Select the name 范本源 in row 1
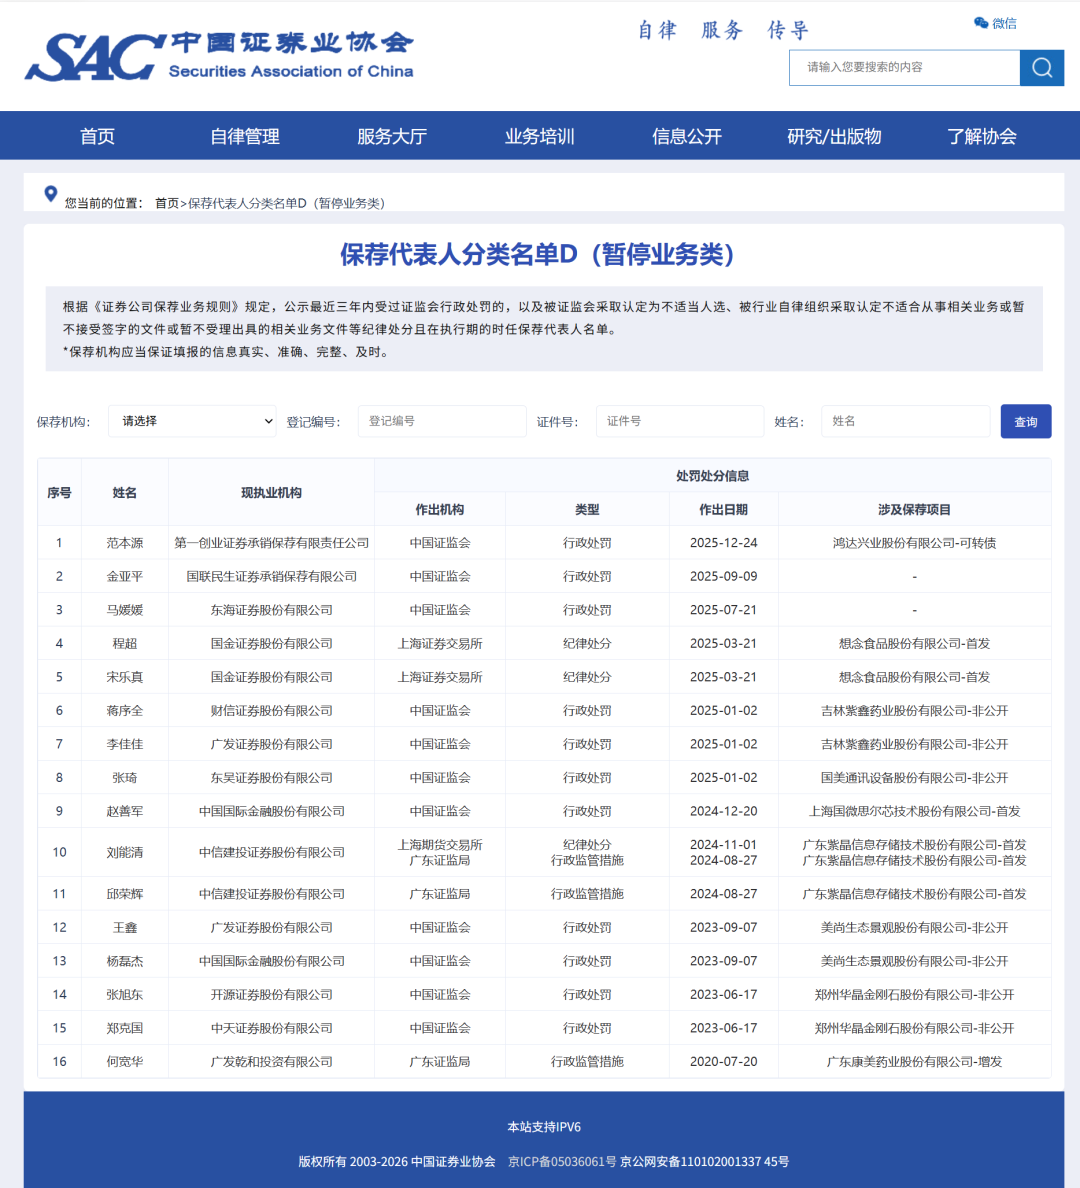Screen dimensions: 1080x1188 pyautogui.click(x=125, y=543)
